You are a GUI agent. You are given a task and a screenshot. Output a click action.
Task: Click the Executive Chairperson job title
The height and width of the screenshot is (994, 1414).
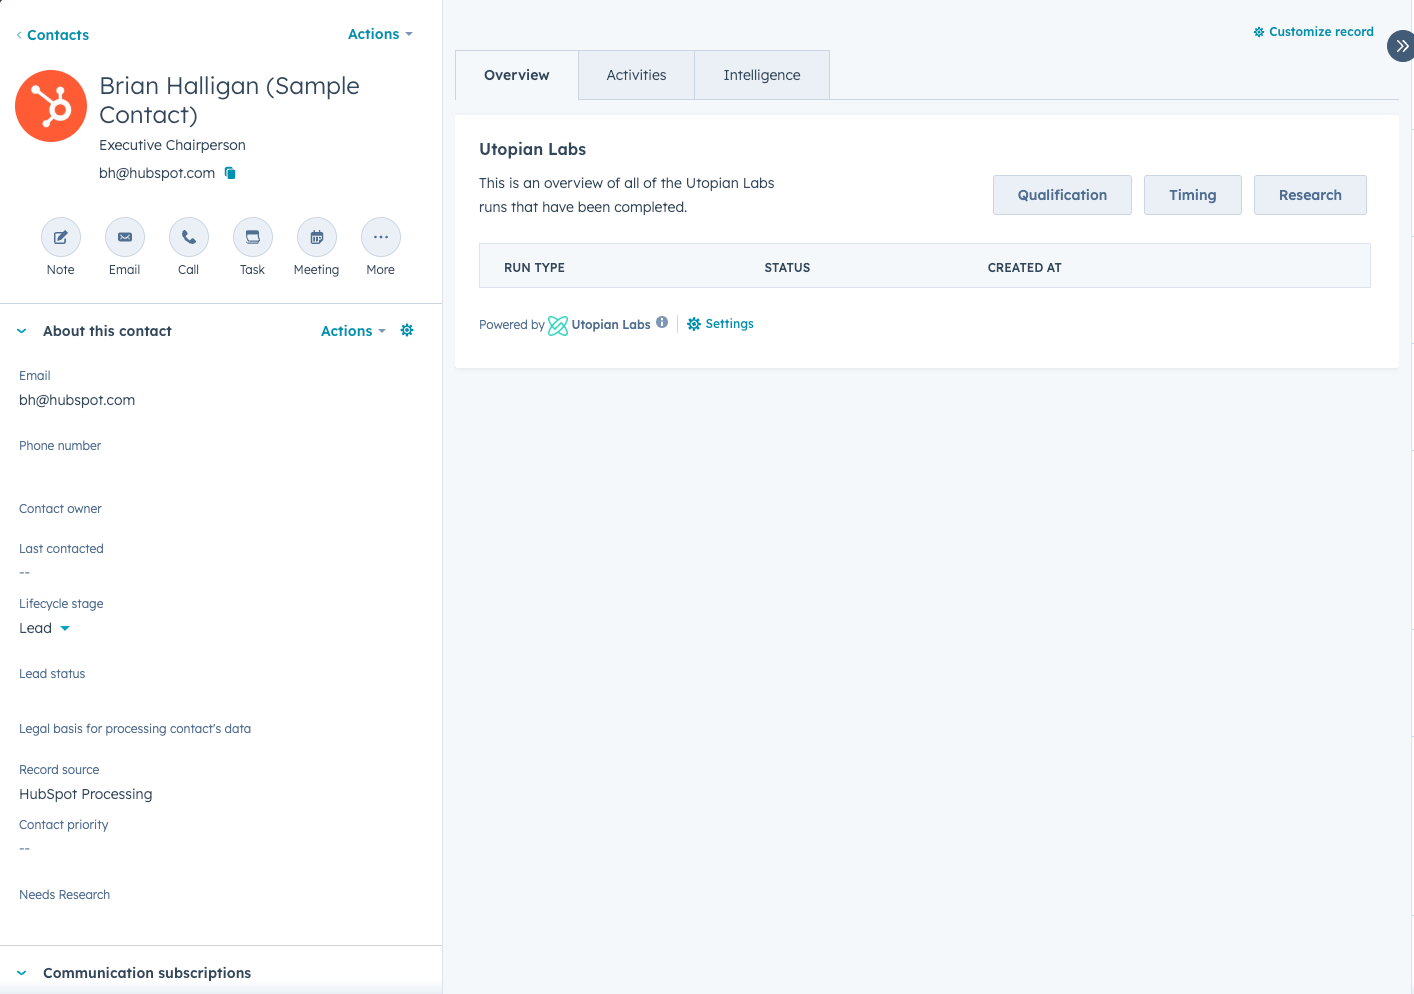pyautogui.click(x=172, y=145)
